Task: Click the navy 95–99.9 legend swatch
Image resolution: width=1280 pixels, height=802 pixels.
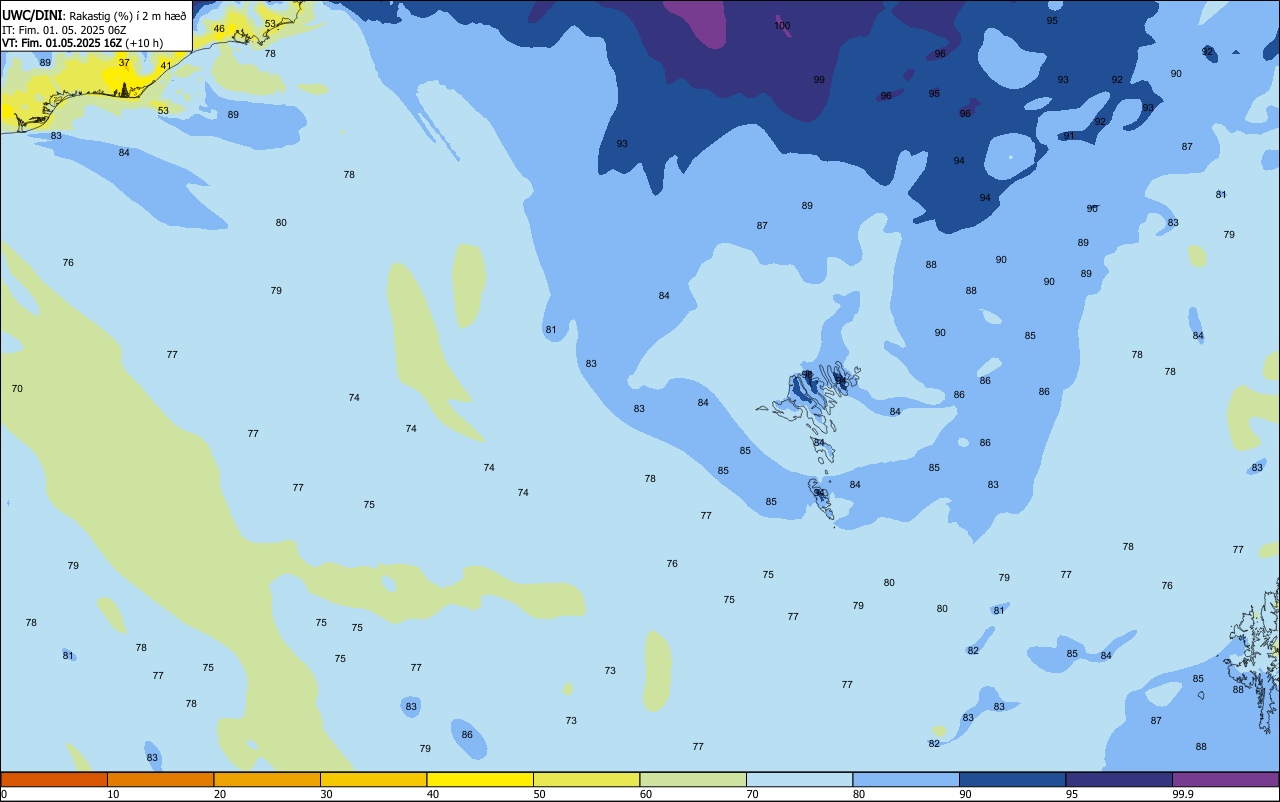Action: 1119,779
